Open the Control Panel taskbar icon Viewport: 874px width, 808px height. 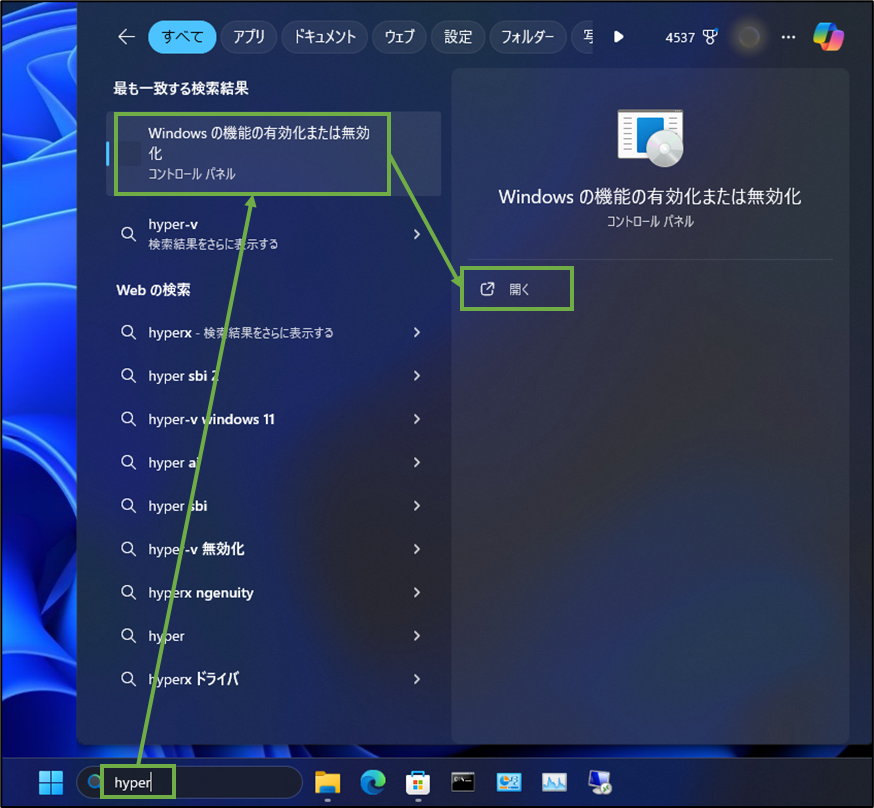508,782
